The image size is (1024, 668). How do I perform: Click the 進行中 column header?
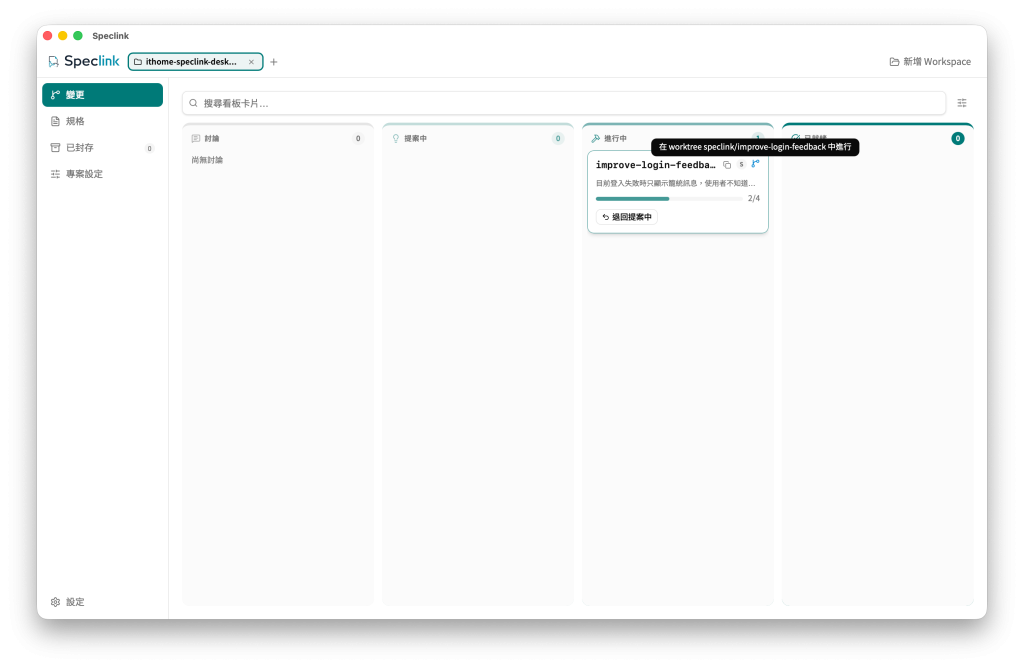click(x=616, y=138)
